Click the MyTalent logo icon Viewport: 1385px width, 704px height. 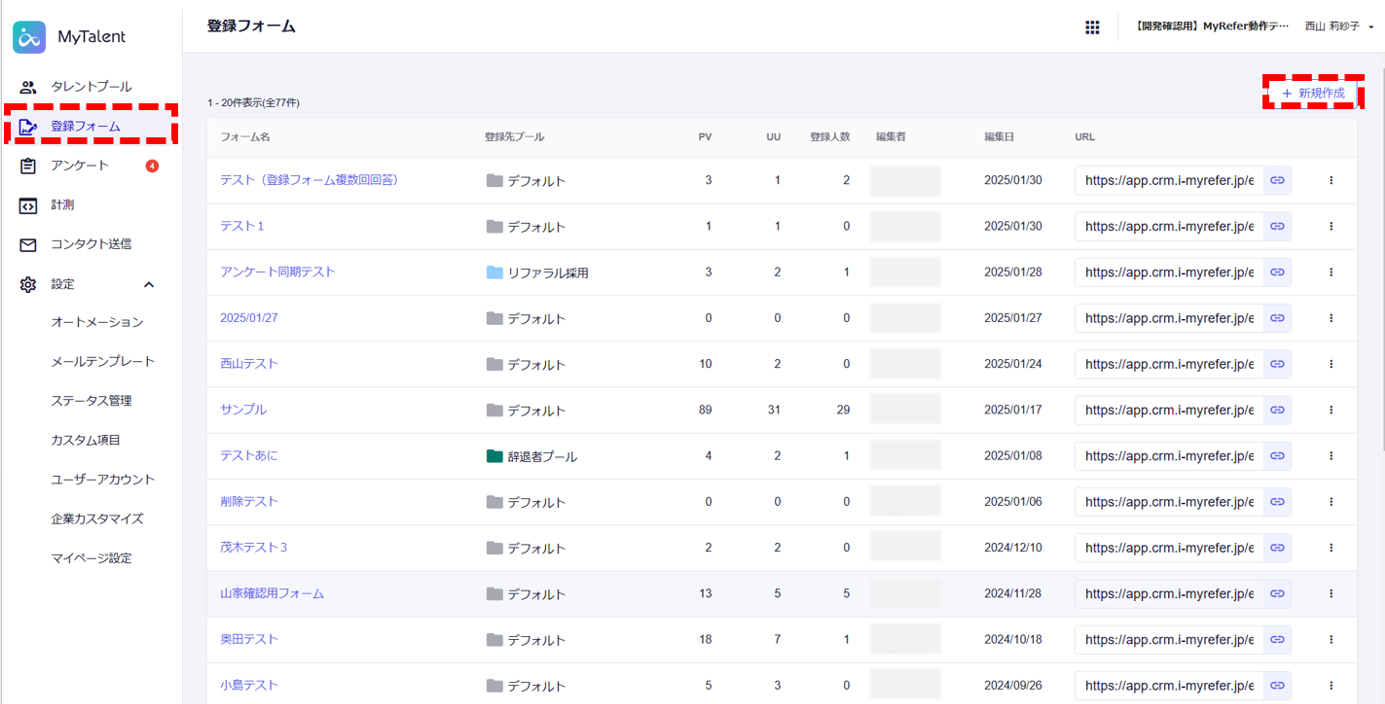(30, 37)
